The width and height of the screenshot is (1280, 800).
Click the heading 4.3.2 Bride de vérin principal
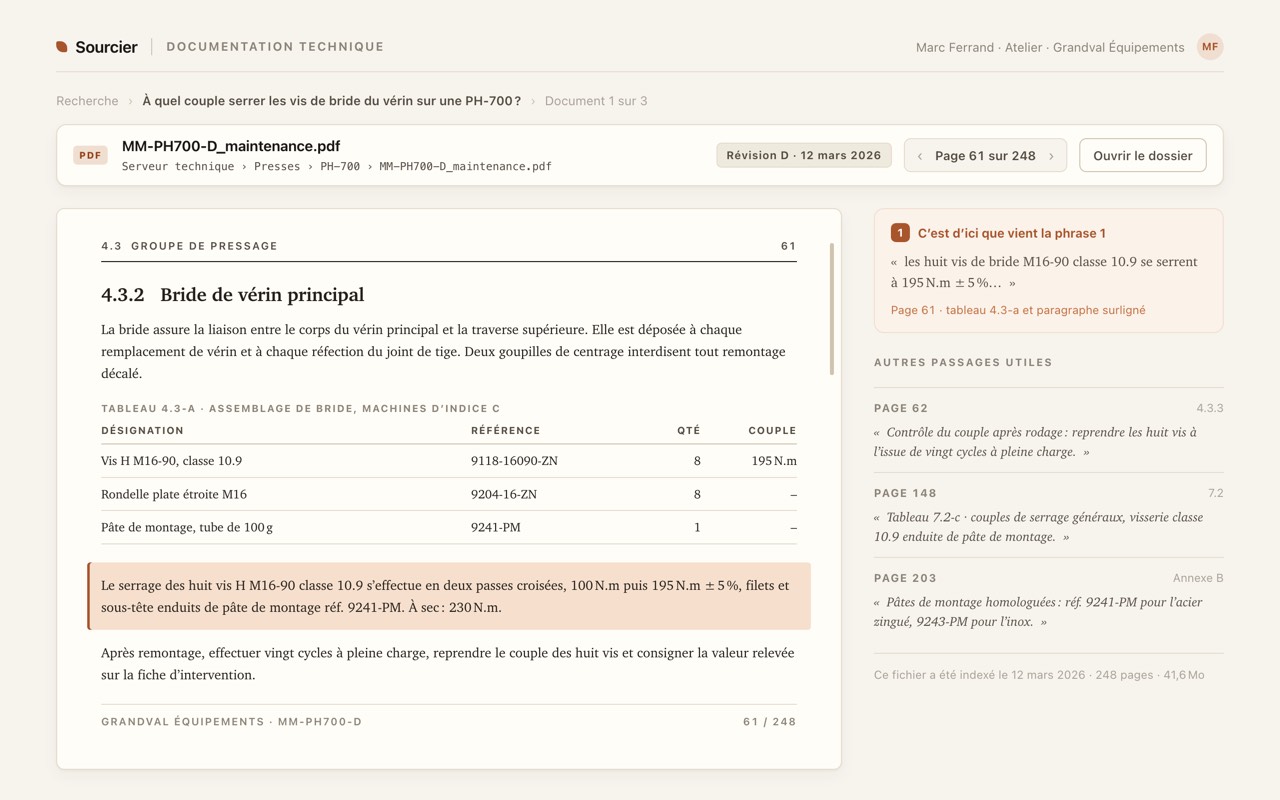coord(232,295)
